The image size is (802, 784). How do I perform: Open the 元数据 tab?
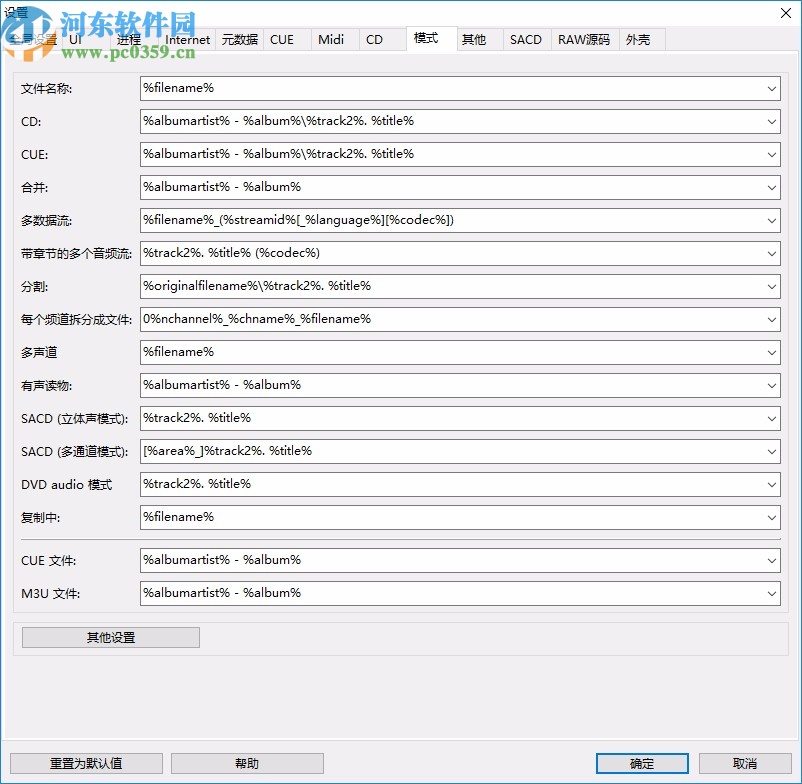pos(239,40)
